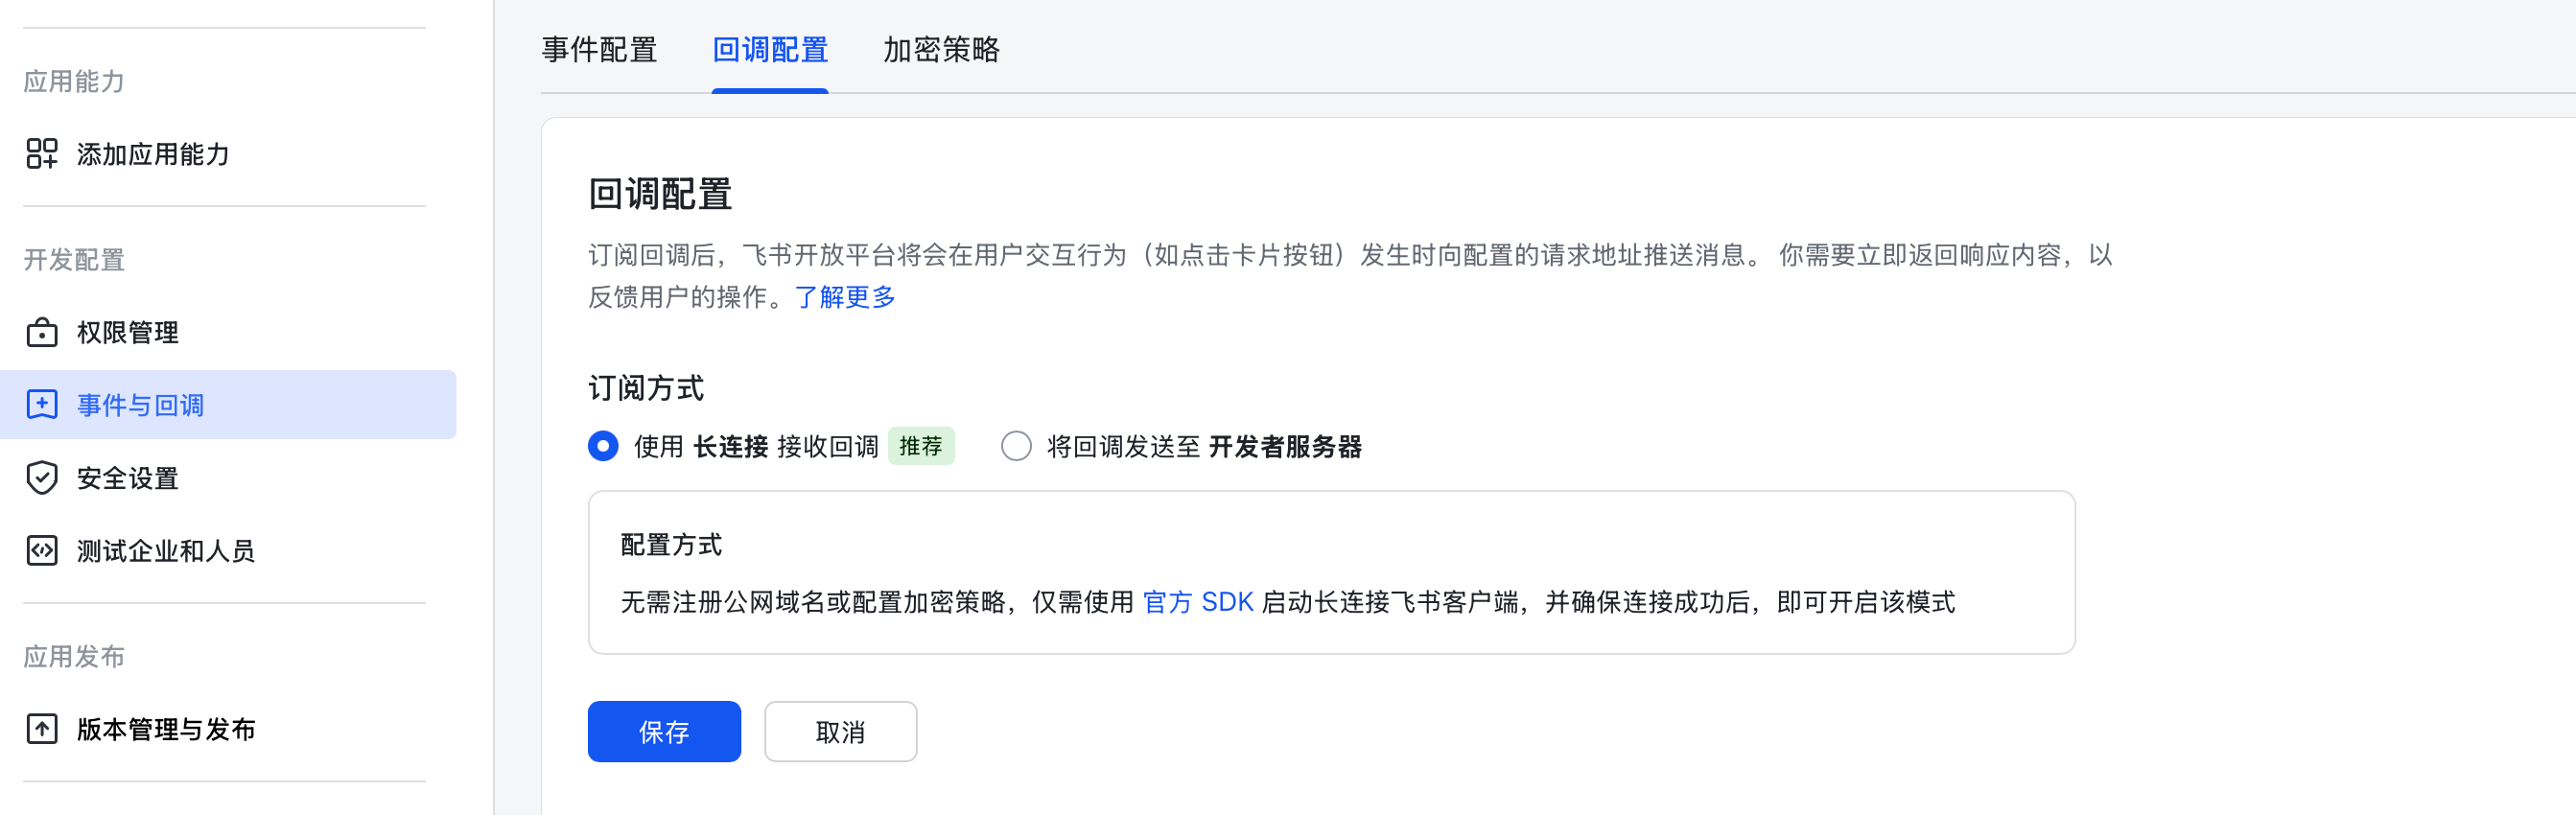Open the 加密策略 tab
Viewport: 2576px width, 815px height.
(x=941, y=50)
